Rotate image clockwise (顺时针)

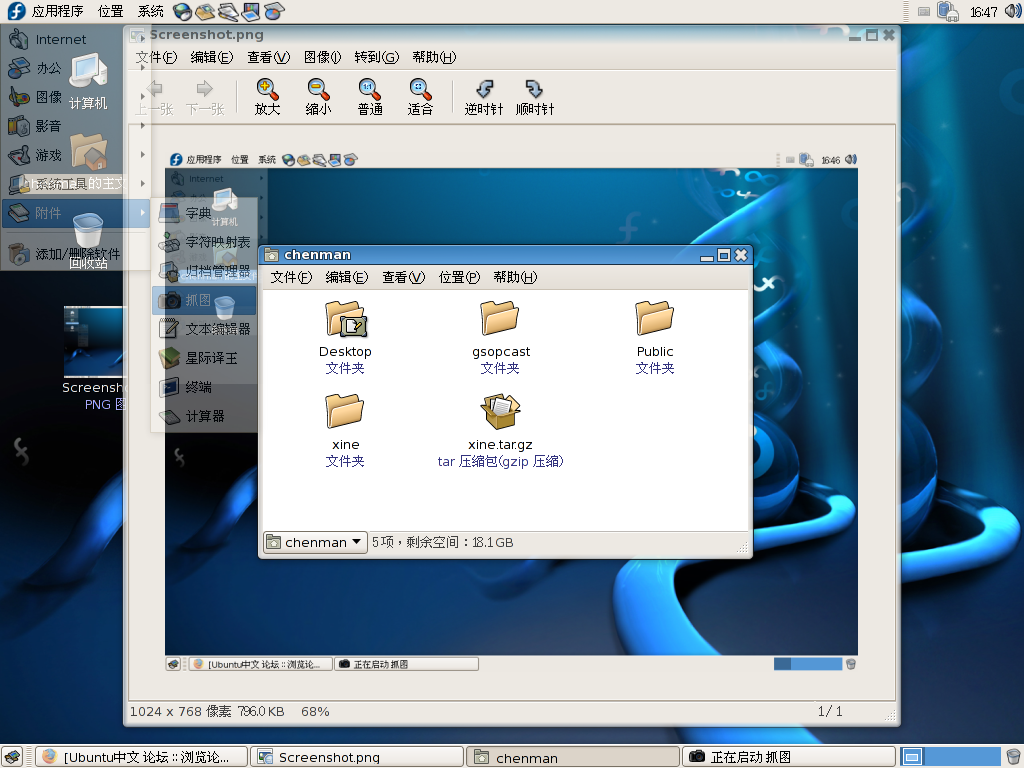(535, 97)
